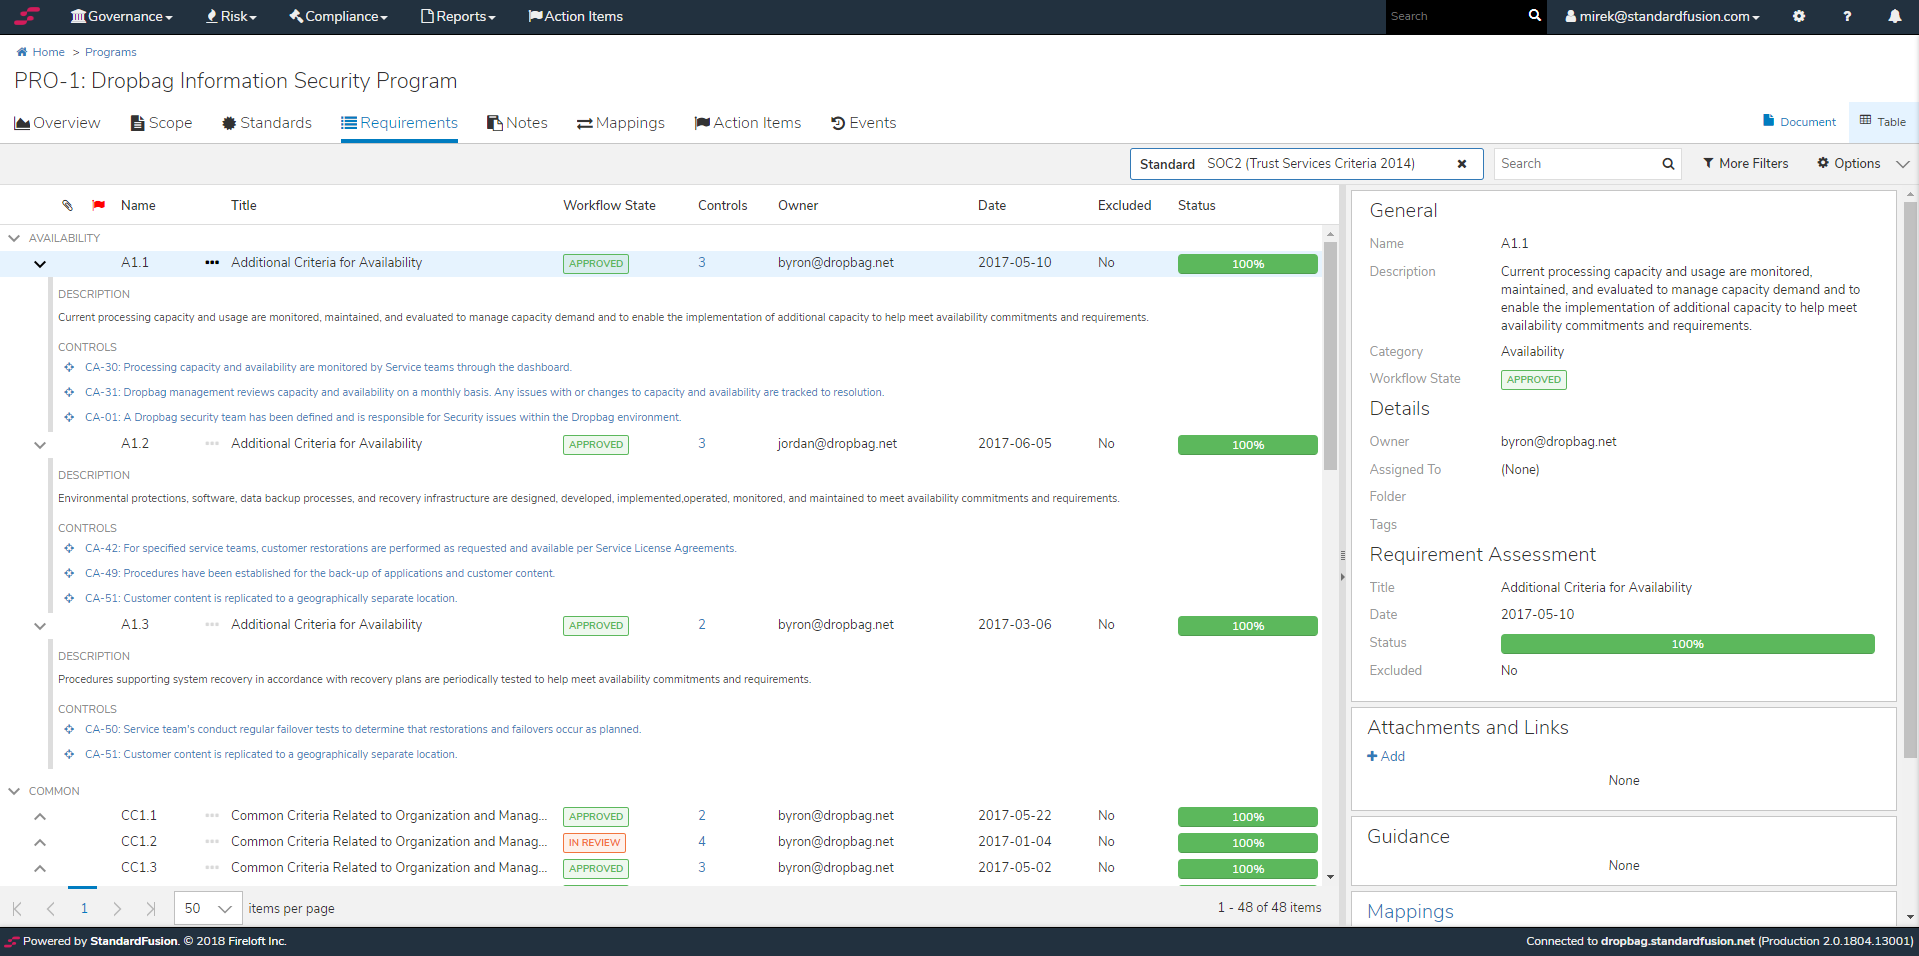This screenshot has height=956, width=1919.
Task: Click the StandardFusion logo icon
Action: (27, 16)
